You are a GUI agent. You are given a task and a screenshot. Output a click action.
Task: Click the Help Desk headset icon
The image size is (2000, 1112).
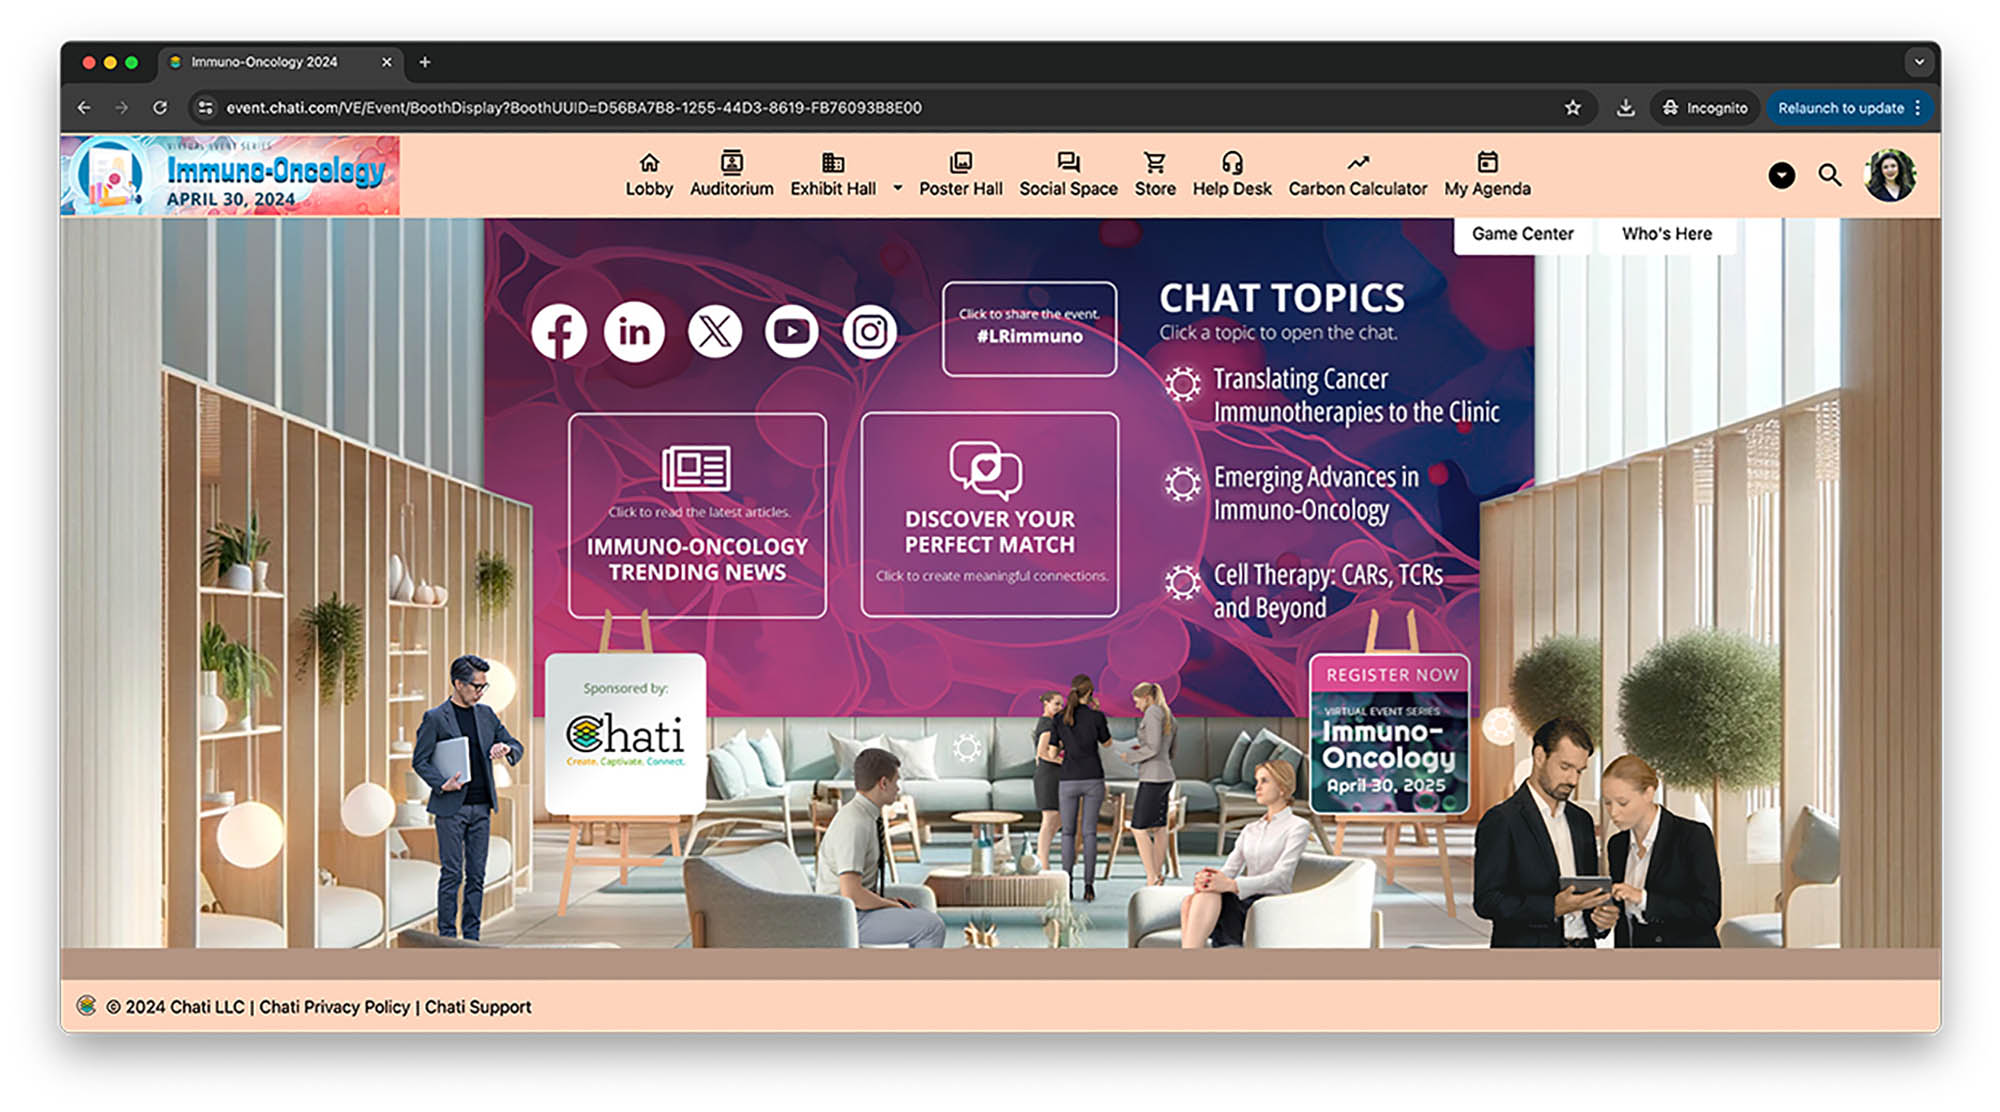1231,163
